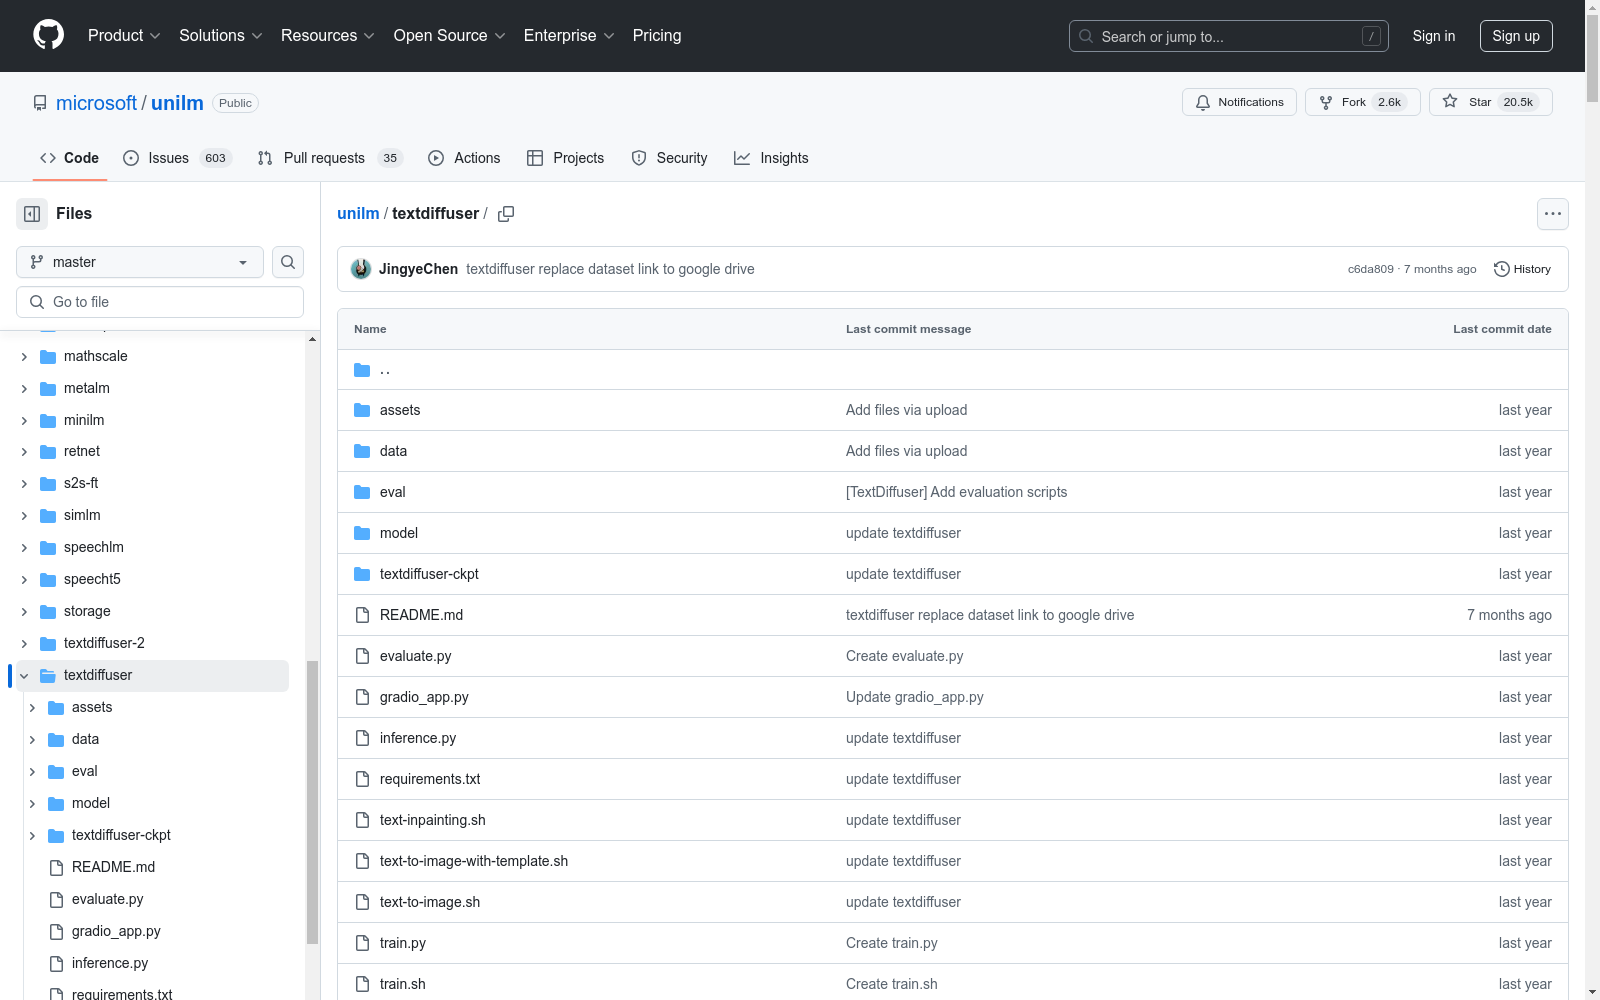
Task: Click the train.py file icon in table
Action: pyautogui.click(x=362, y=943)
